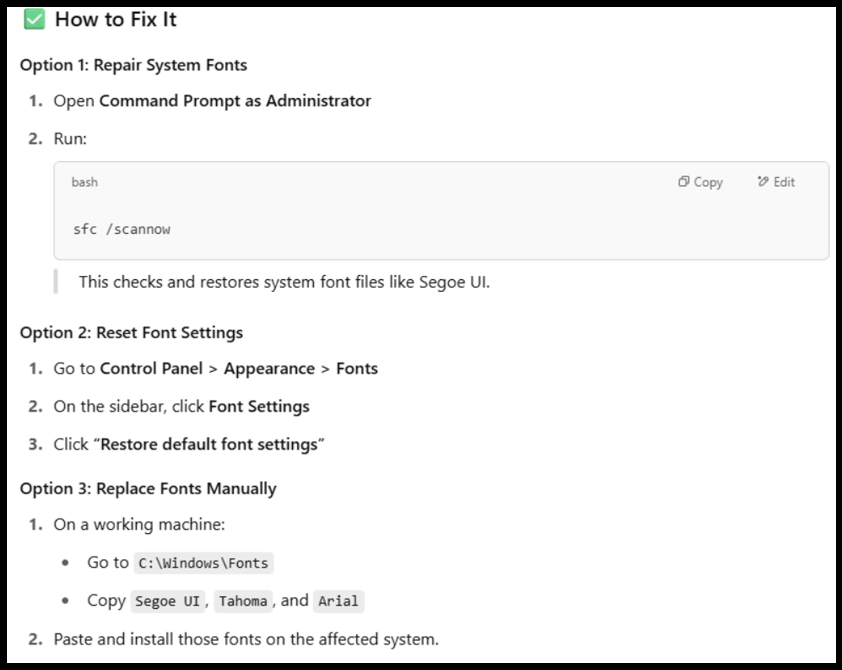This screenshot has height=670, width=842.
Task: Click the Copy label in code header
Action: pos(708,182)
